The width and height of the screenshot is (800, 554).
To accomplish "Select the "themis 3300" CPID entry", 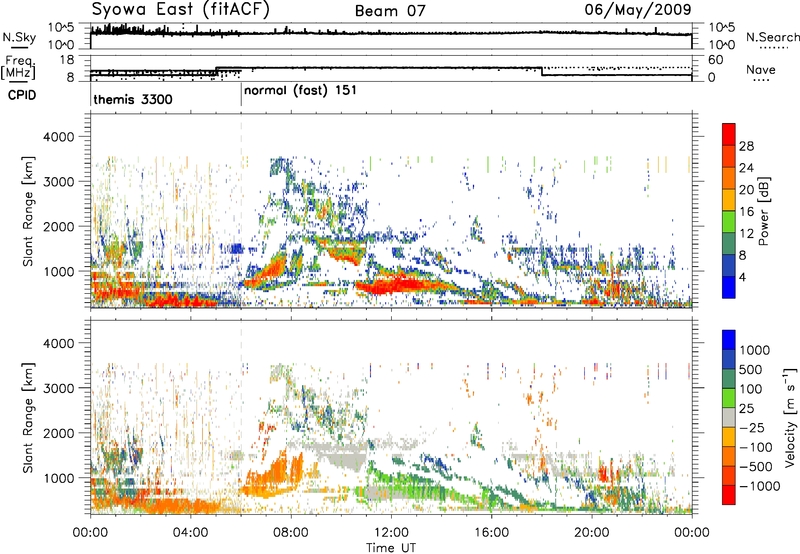I will [133, 99].
